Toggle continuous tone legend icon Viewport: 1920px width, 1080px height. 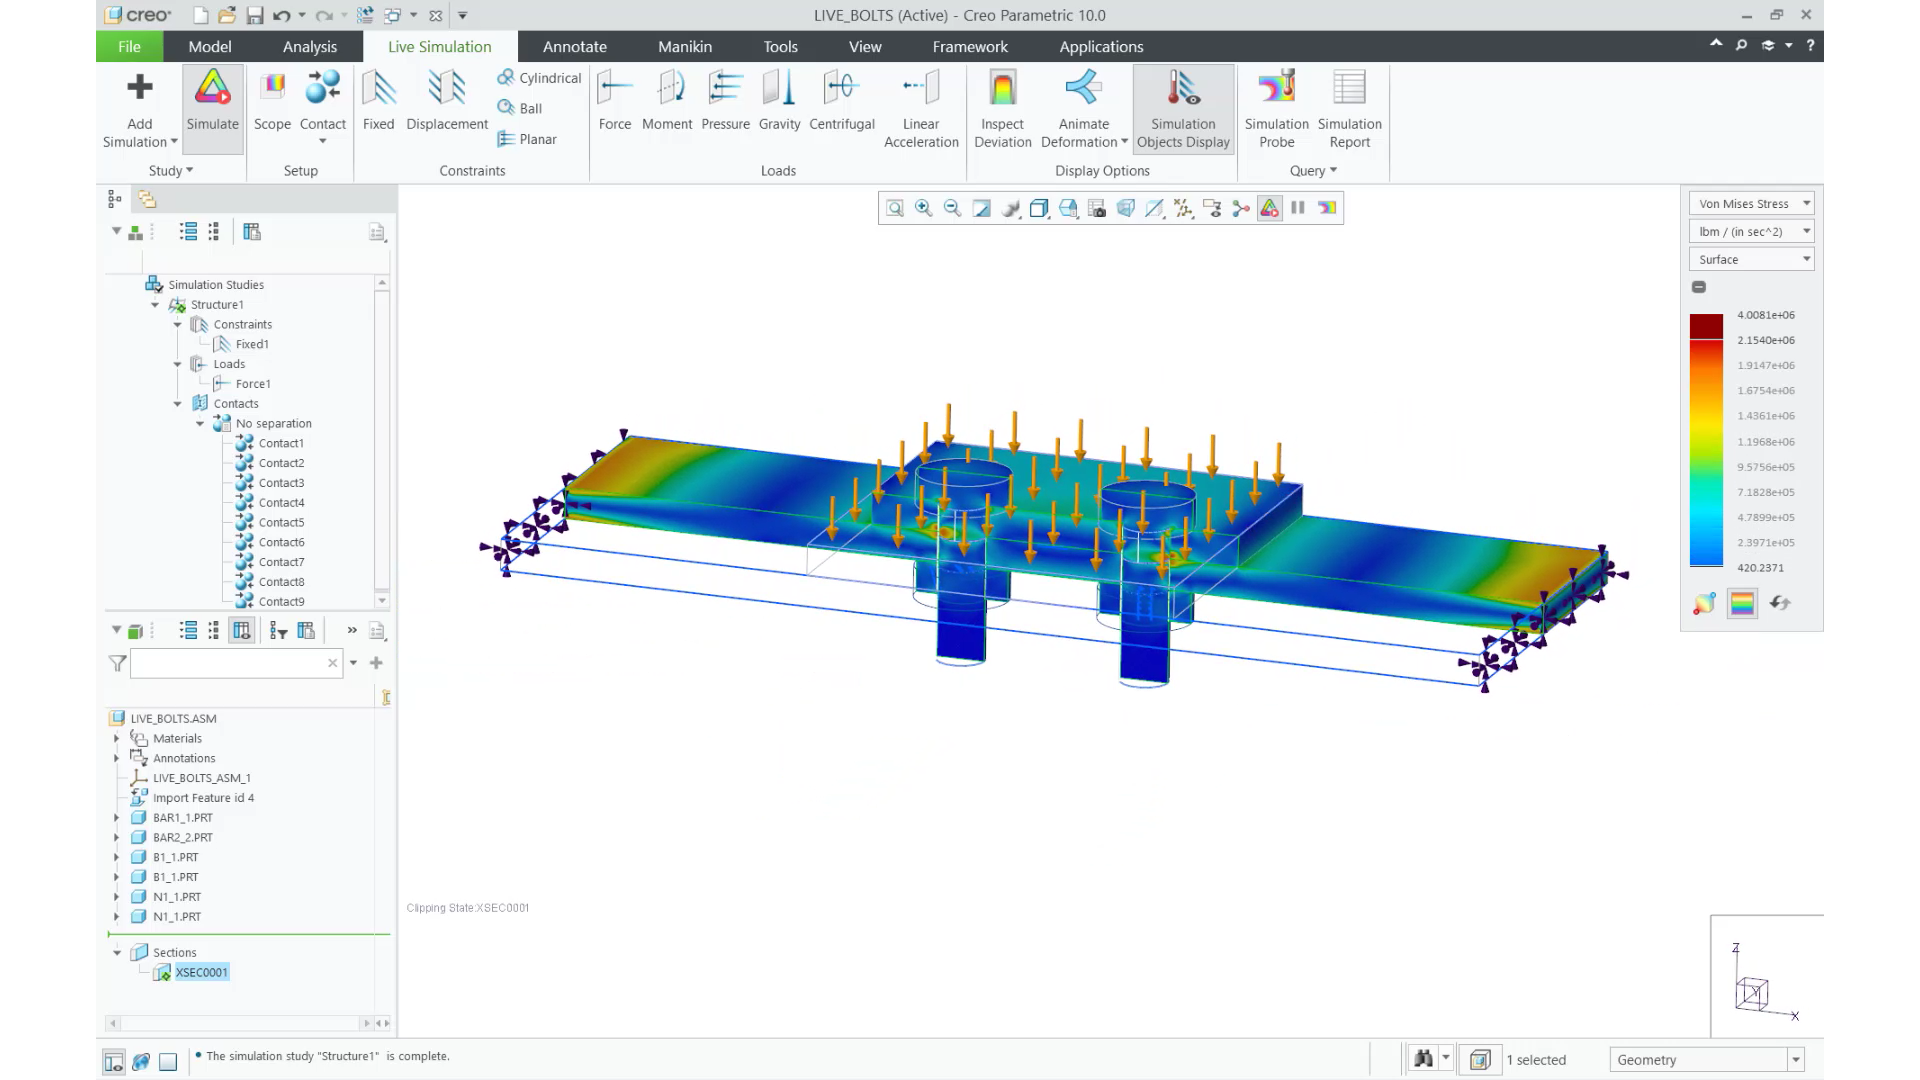pyautogui.click(x=1742, y=603)
